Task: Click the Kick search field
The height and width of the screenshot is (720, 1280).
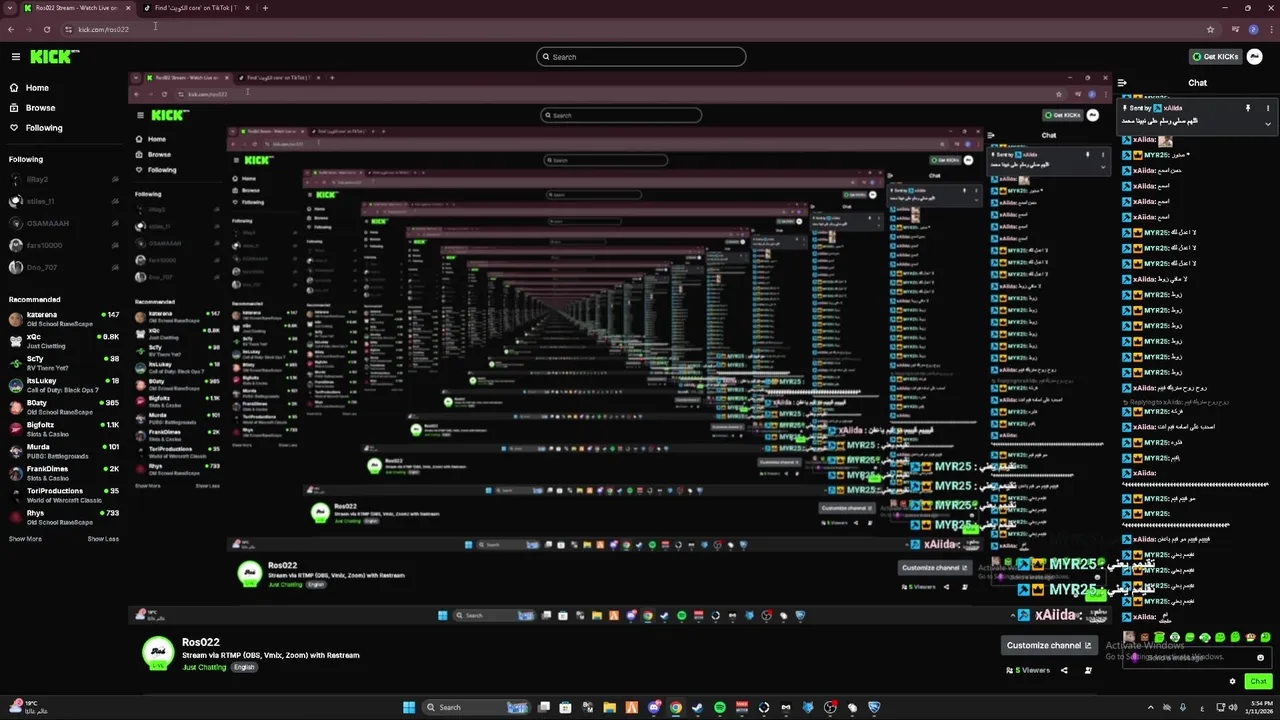Action: click(641, 57)
